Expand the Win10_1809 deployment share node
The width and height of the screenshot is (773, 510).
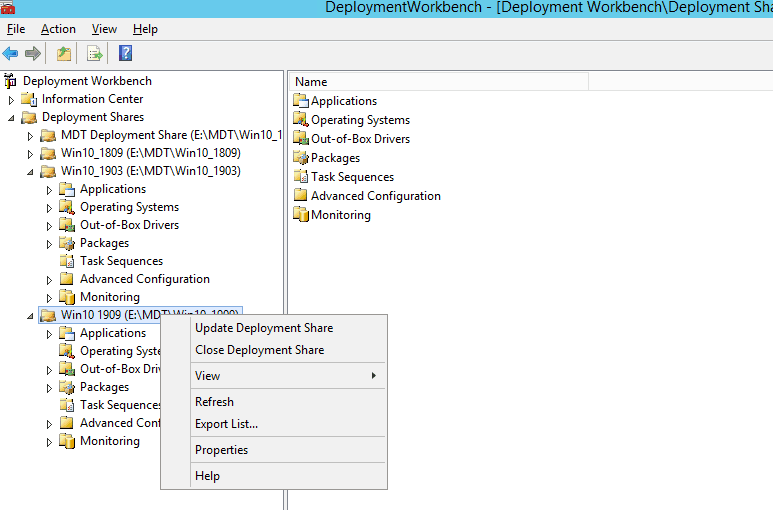(x=30, y=154)
